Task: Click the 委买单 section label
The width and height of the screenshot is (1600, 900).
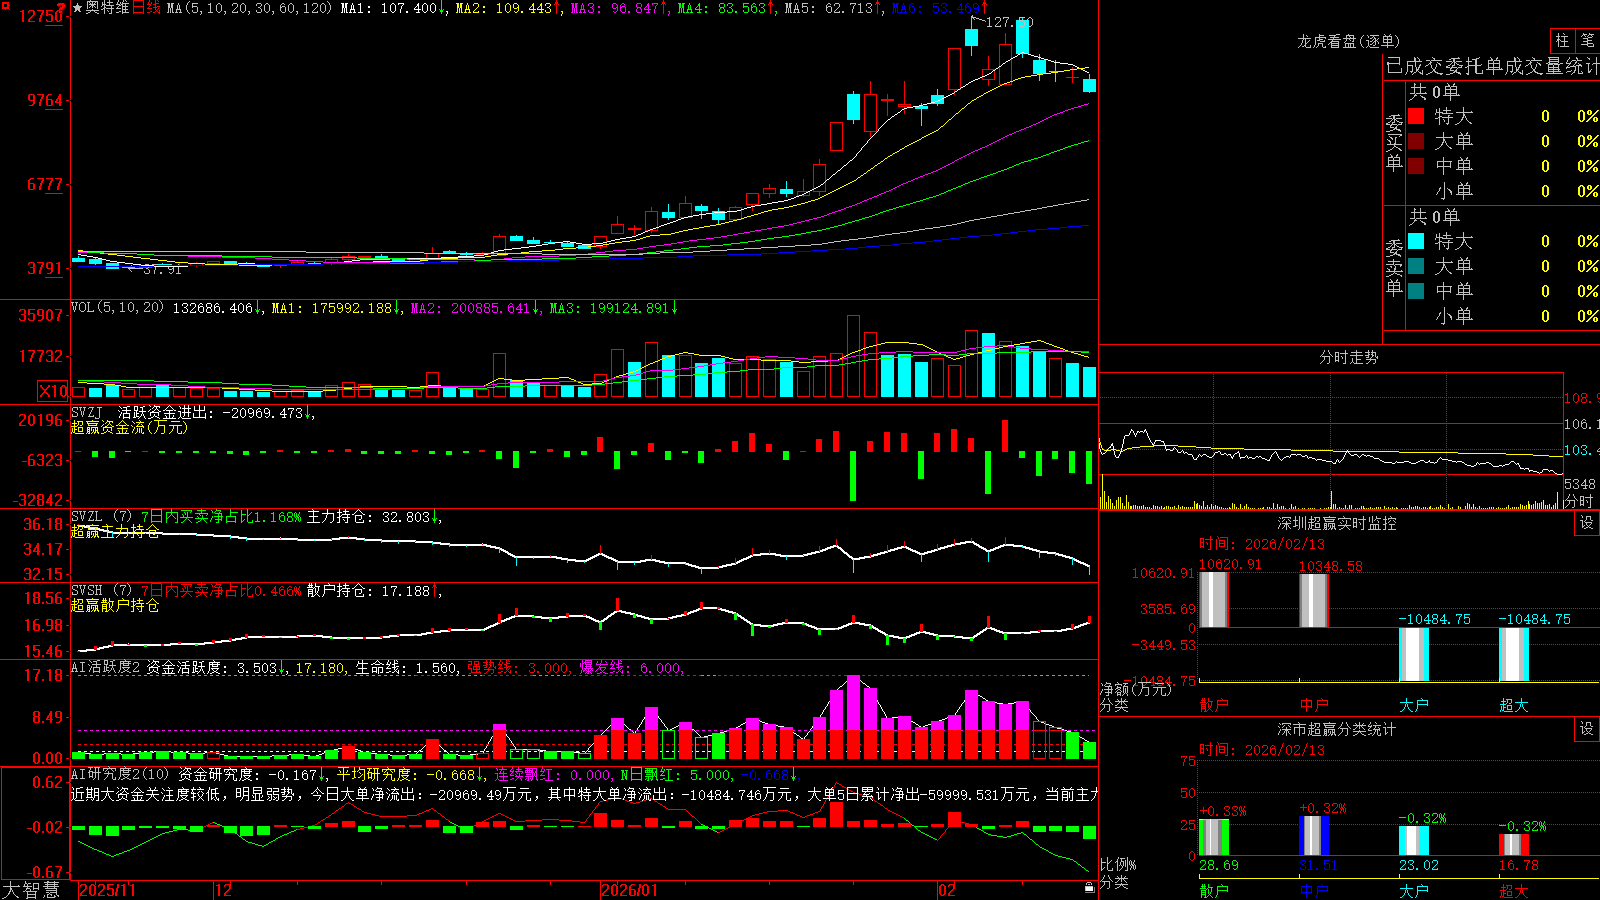Action: coord(1394,143)
